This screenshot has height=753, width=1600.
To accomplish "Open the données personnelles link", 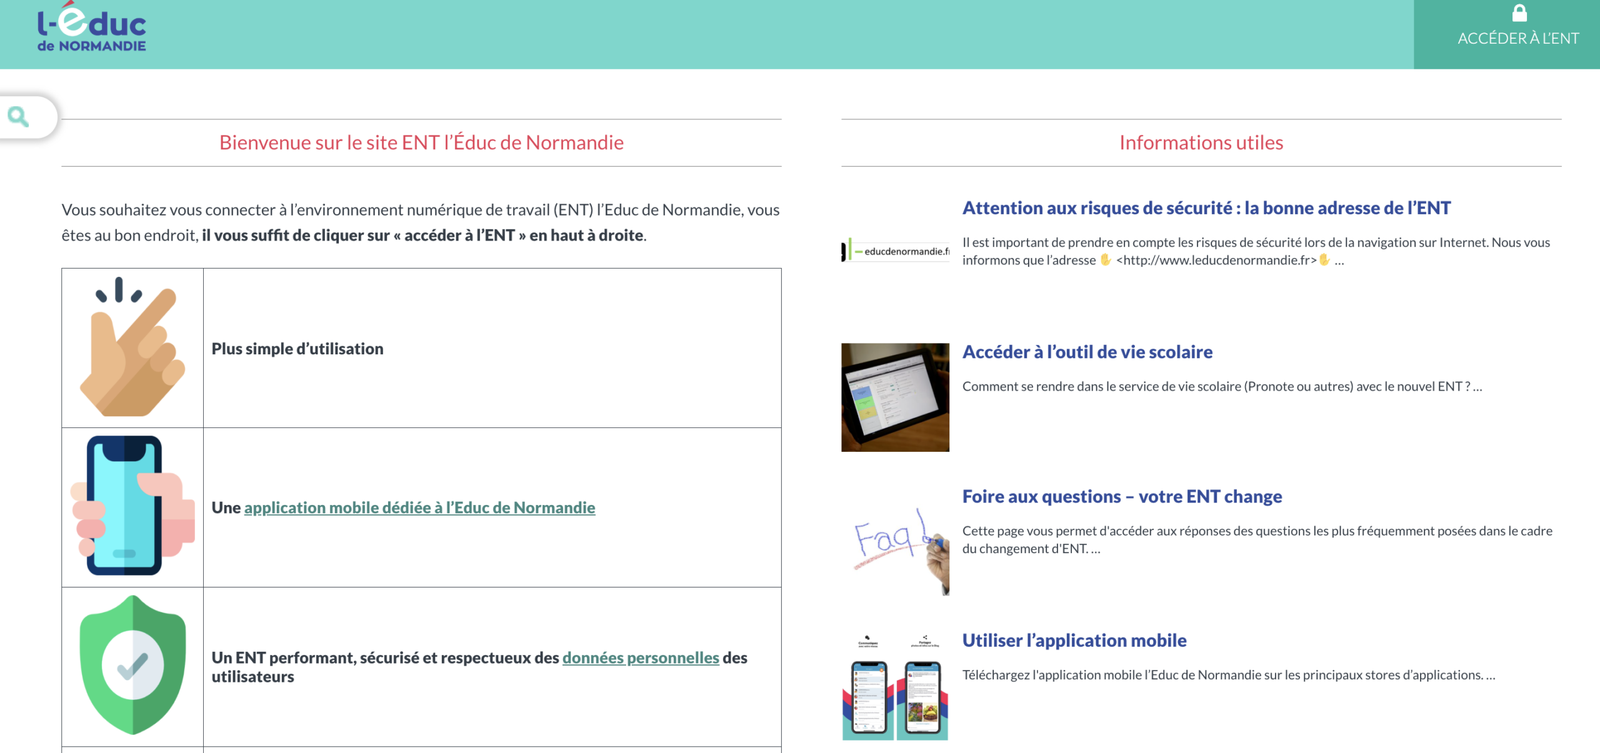I will point(640,657).
